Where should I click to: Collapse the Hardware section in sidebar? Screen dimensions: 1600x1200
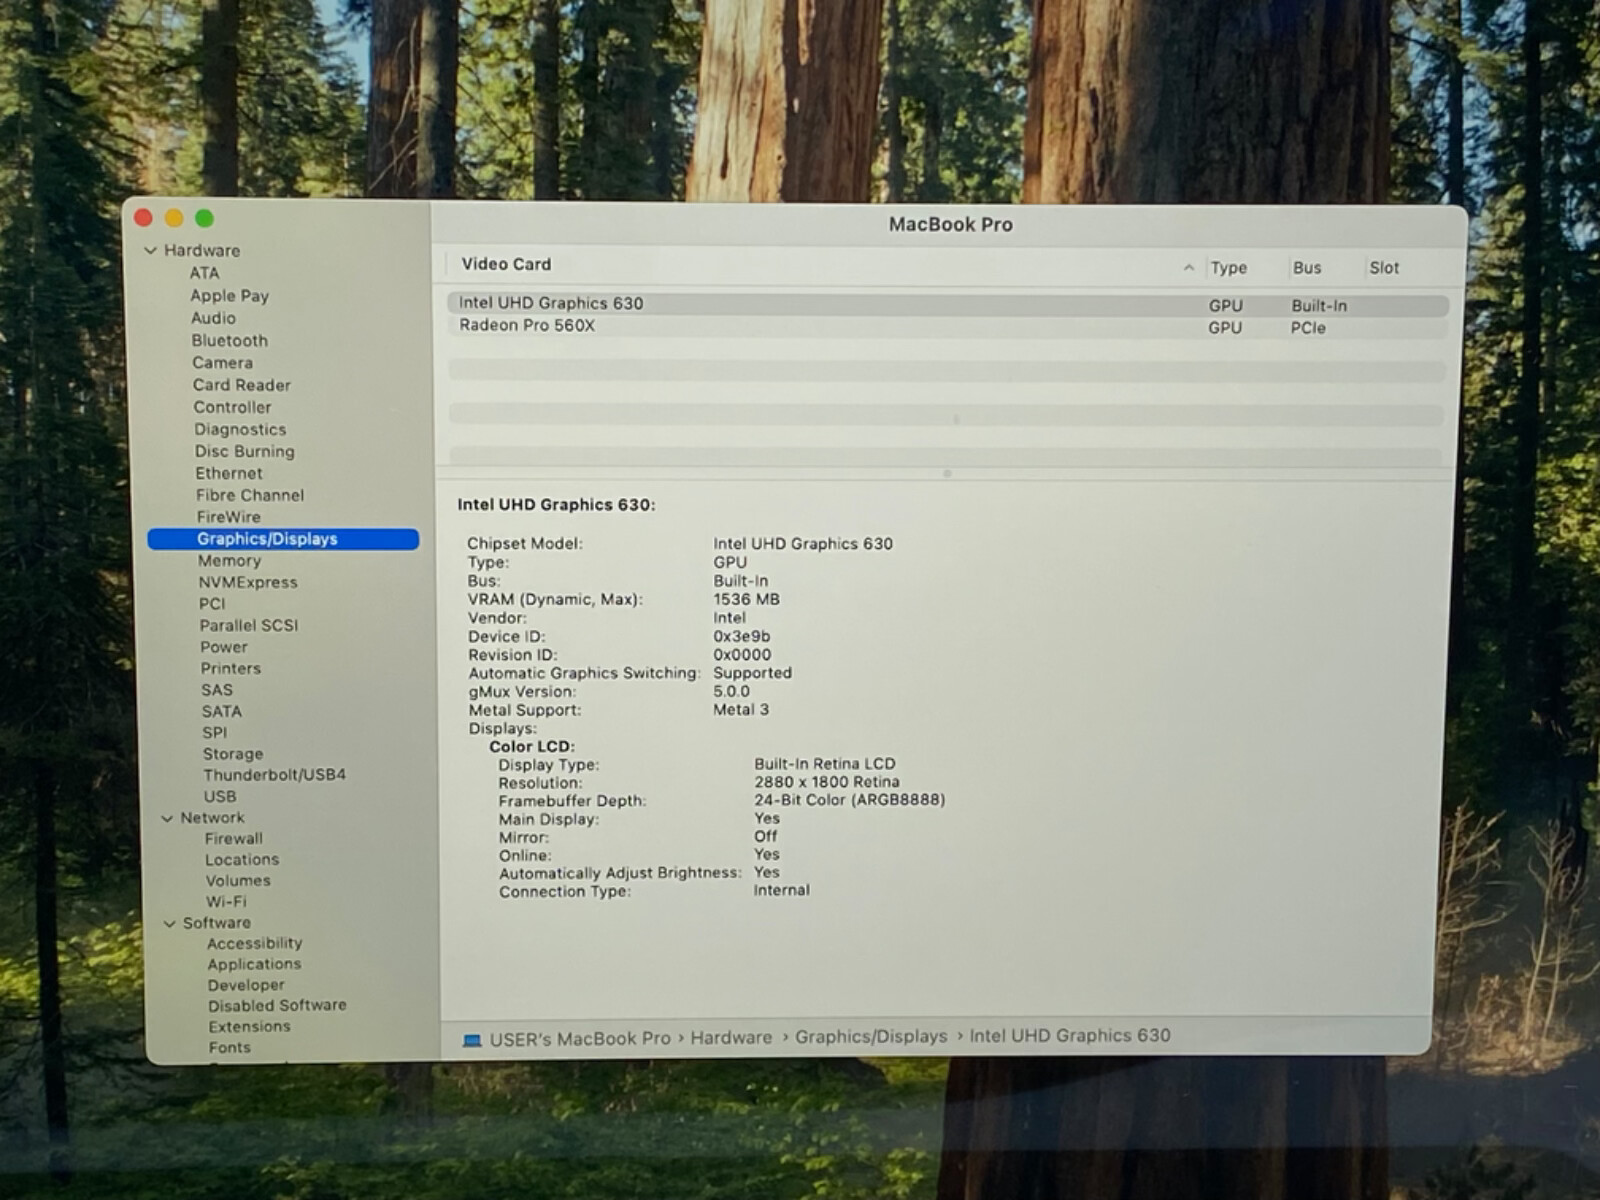click(151, 250)
